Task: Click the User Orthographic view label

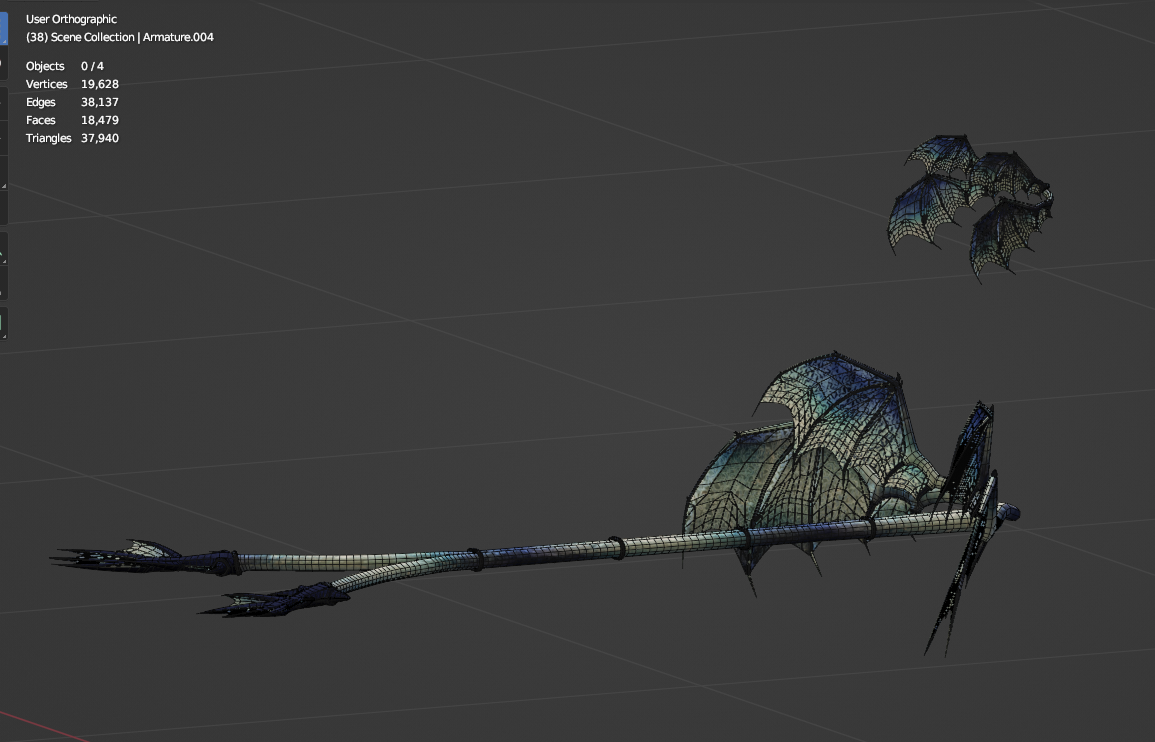Action: point(71,19)
